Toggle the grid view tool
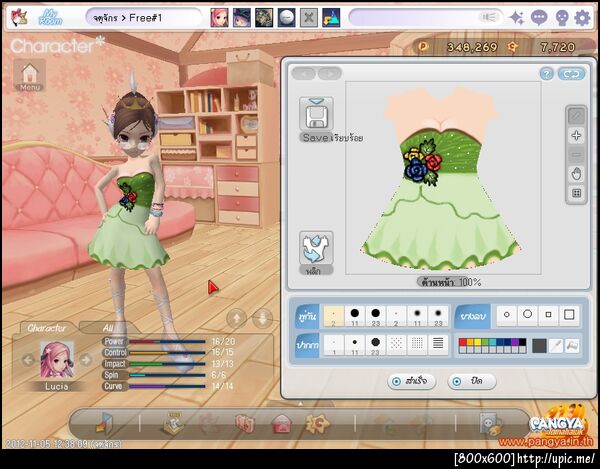 click(576, 193)
